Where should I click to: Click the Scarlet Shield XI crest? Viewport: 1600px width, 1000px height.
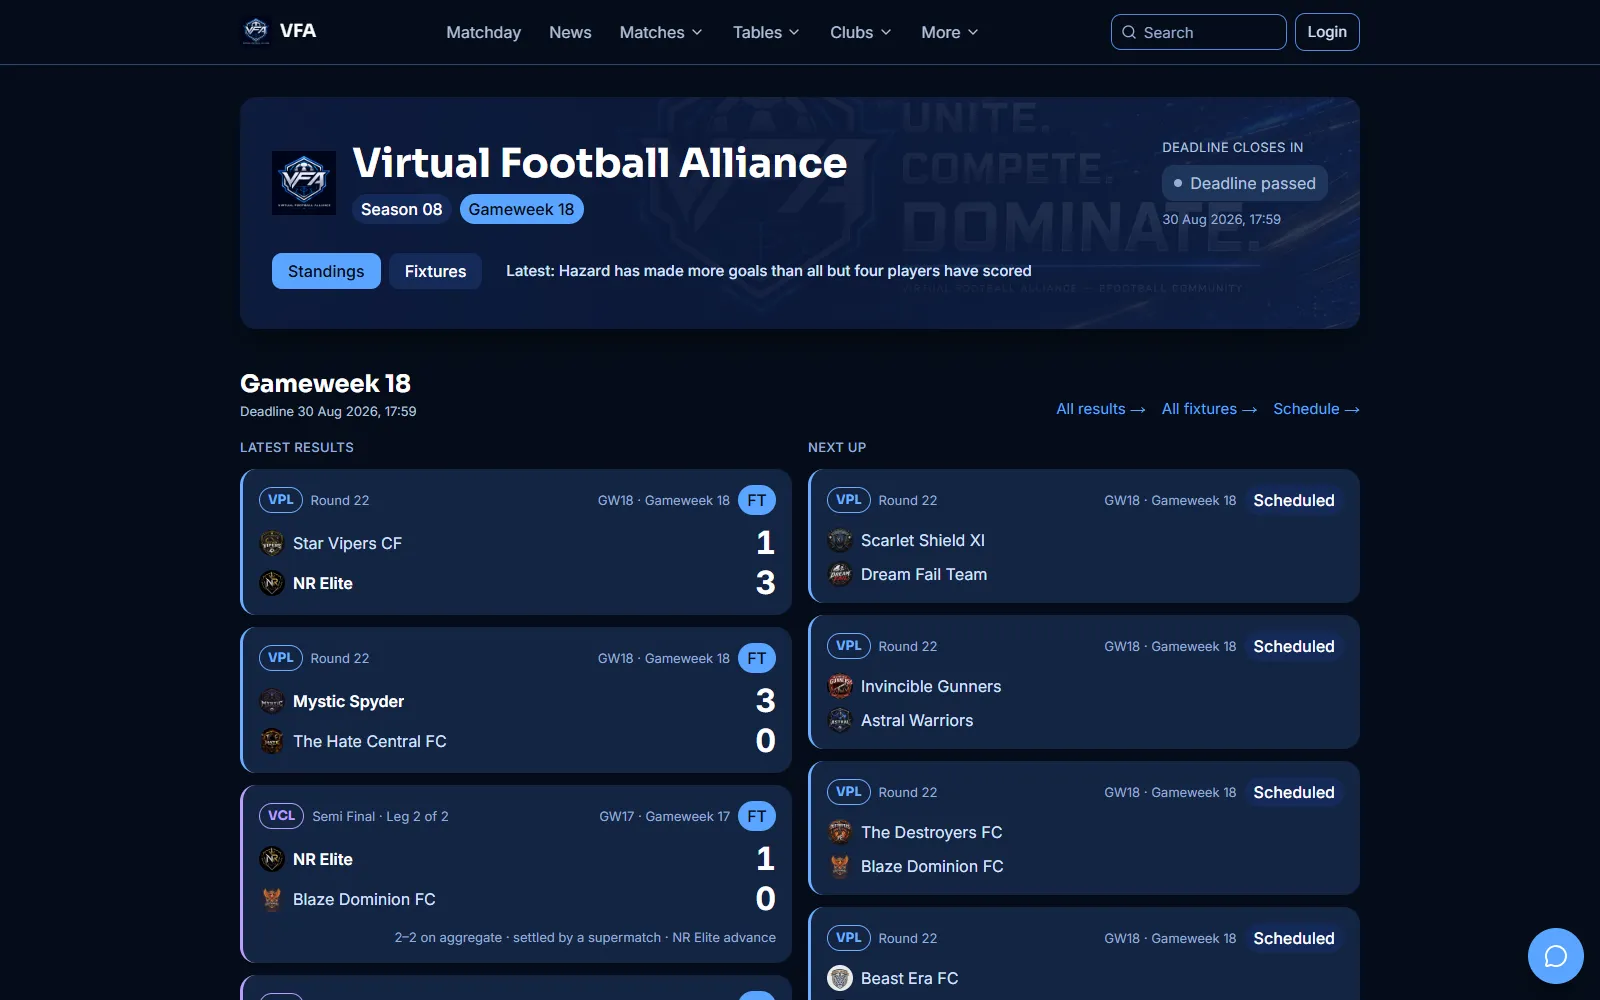[840, 540]
